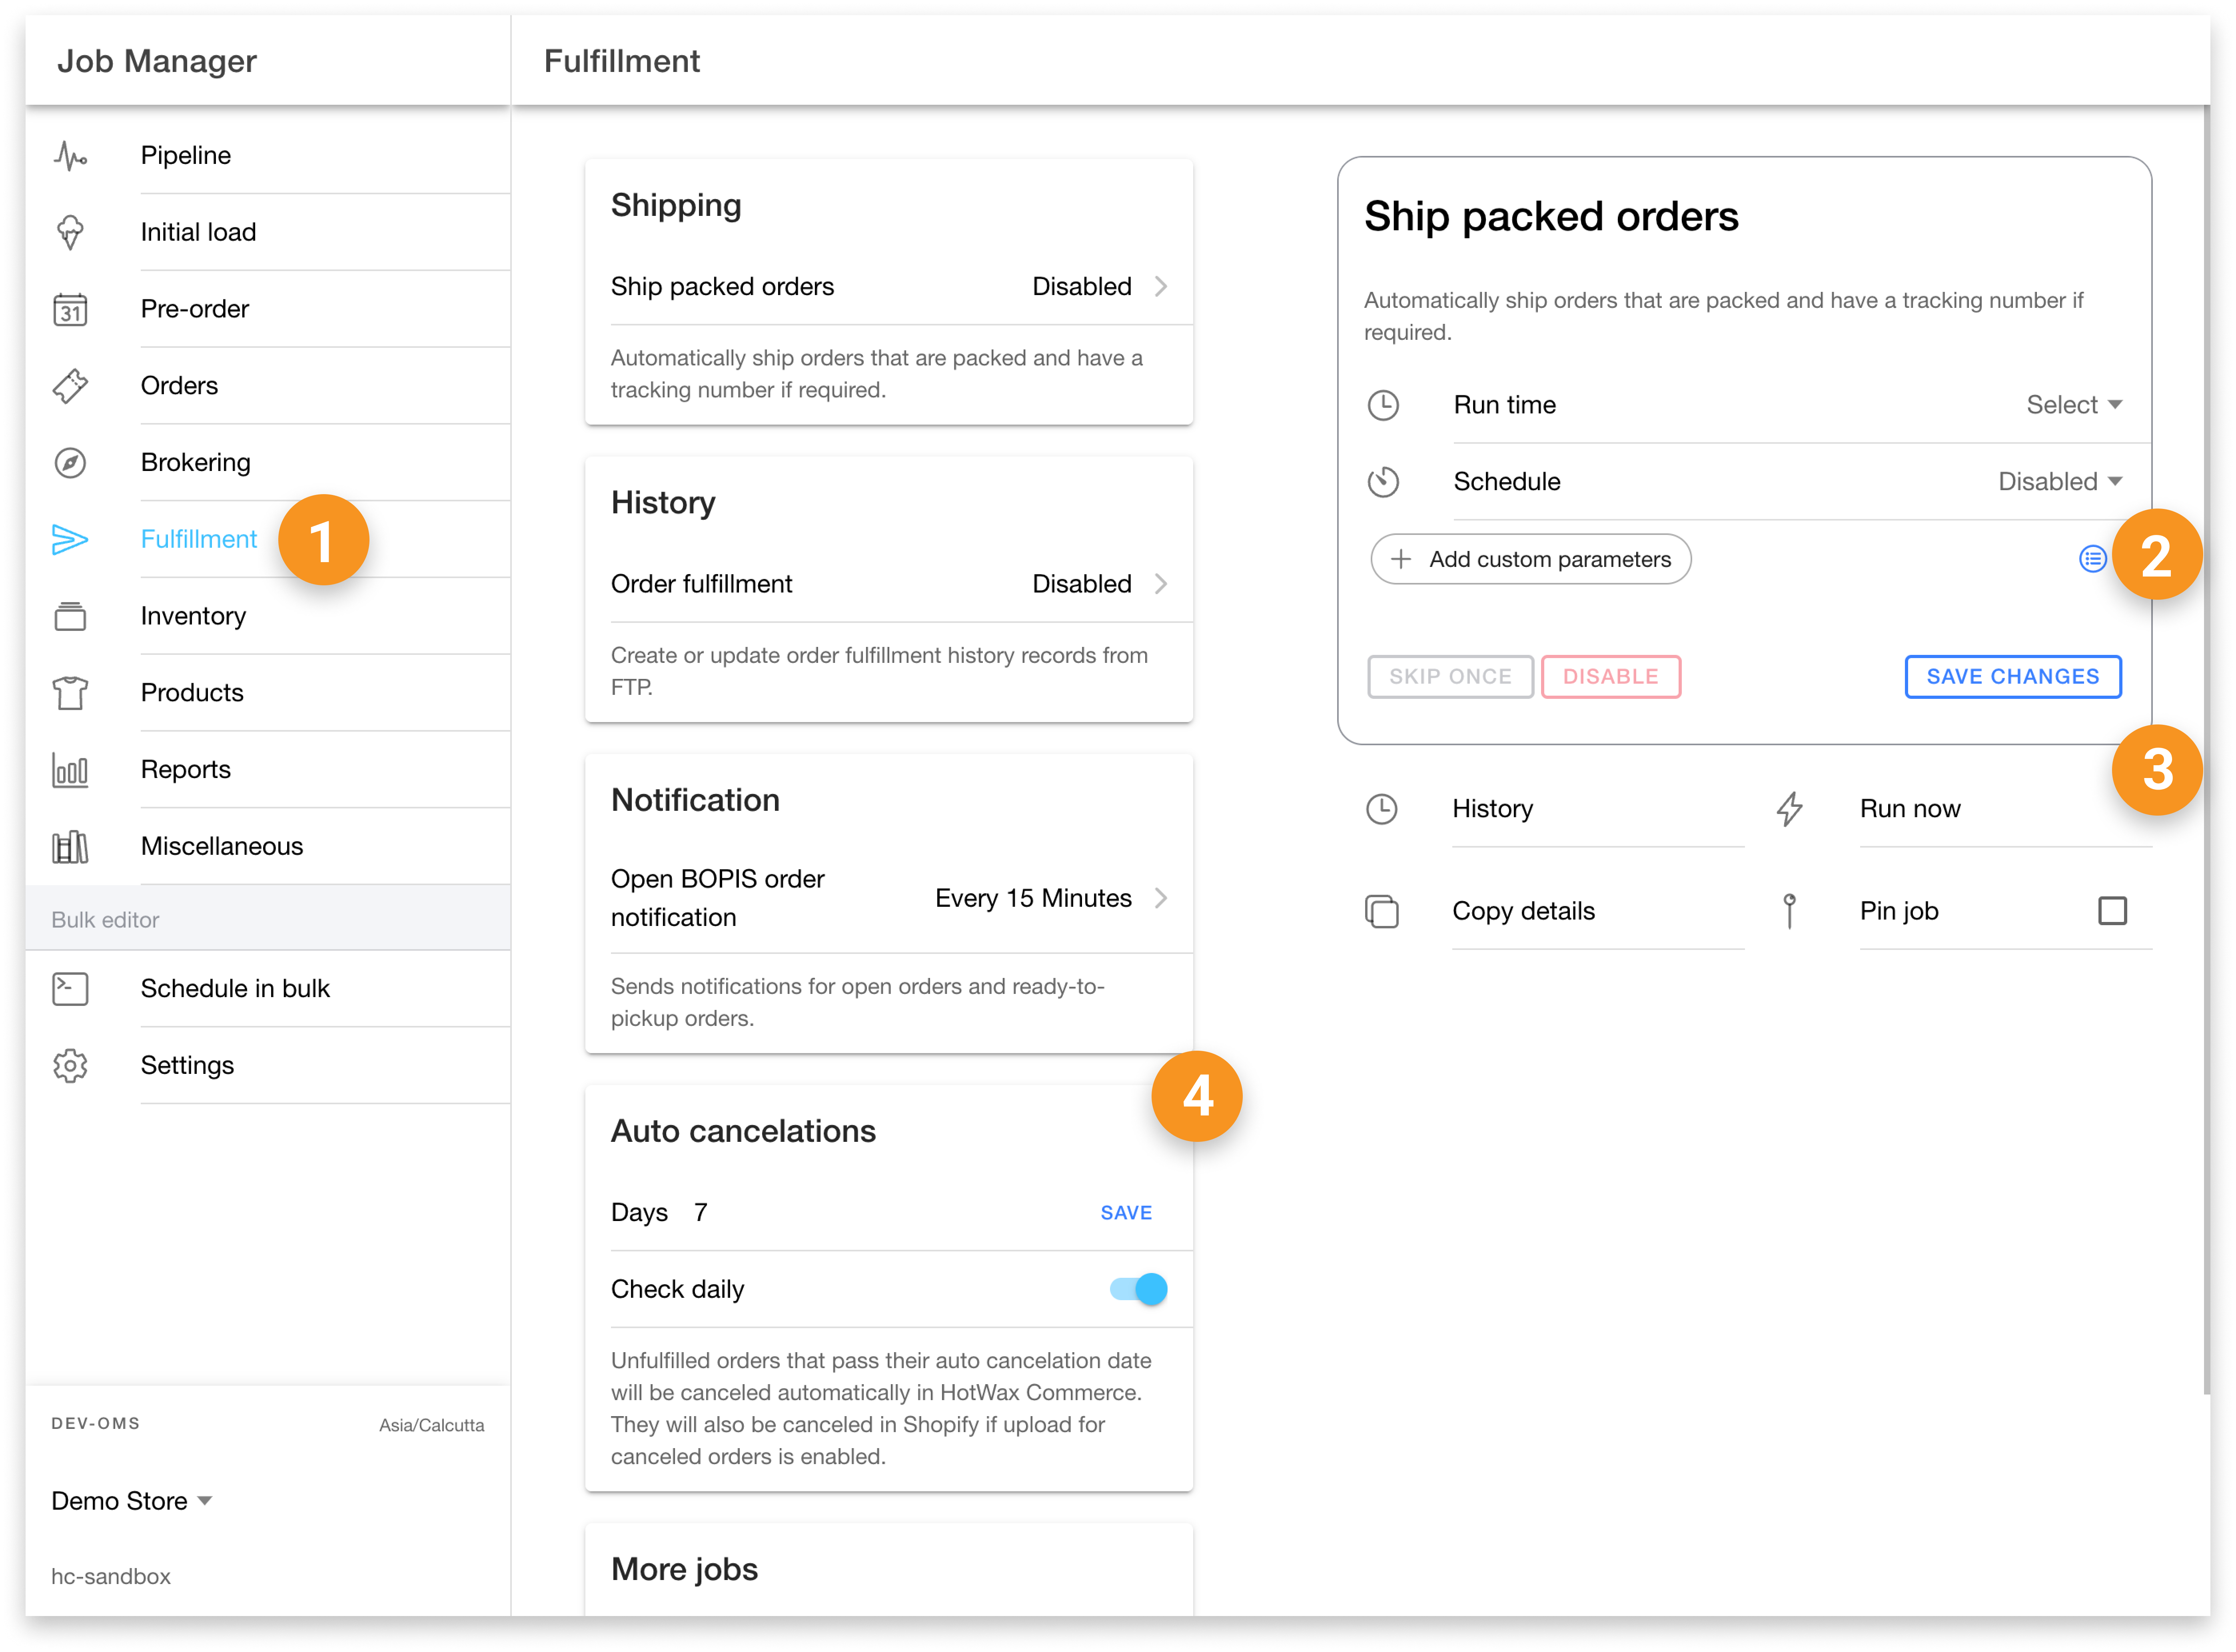Click the Pre-order calendar icon
Viewport: 2236px width, 1652px height.
coord(70,310)
